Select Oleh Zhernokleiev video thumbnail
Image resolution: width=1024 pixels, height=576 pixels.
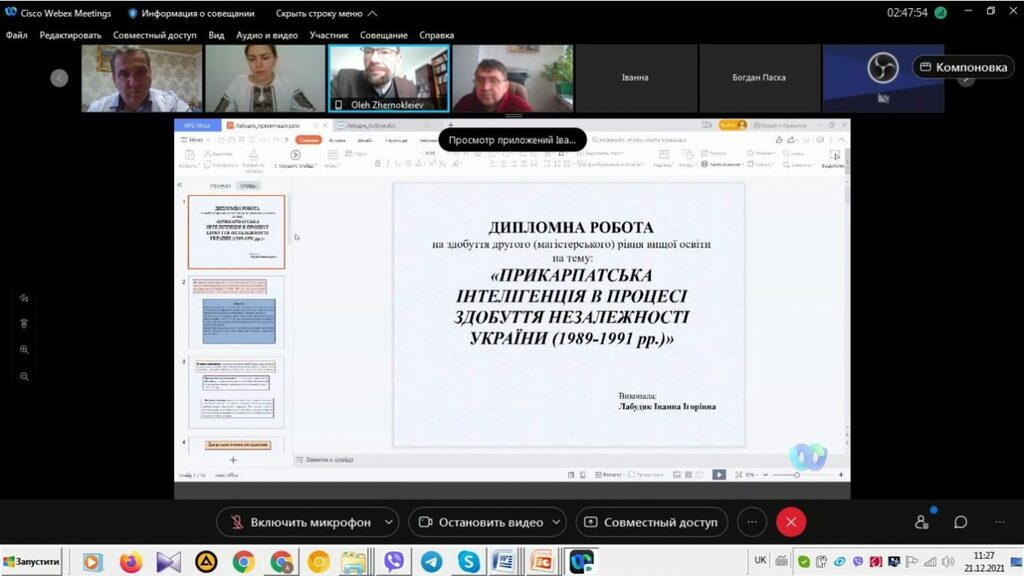click(389, 77)
